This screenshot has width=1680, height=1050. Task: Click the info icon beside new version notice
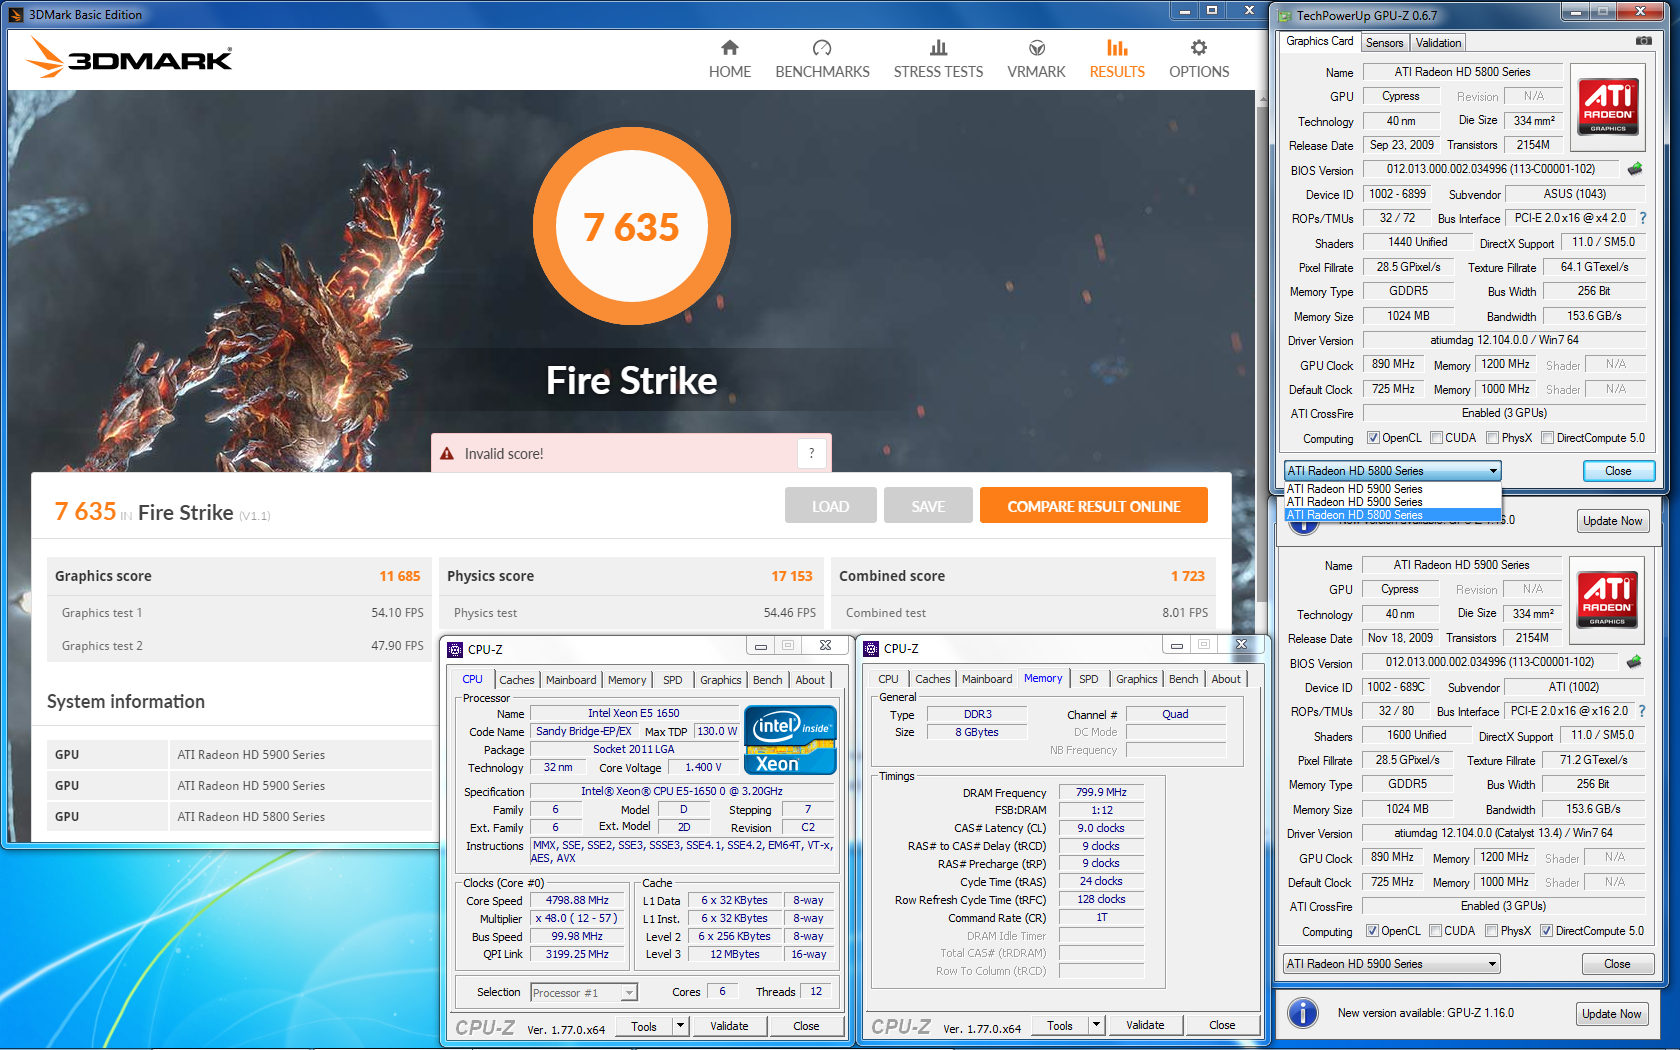[1302, 1013]
